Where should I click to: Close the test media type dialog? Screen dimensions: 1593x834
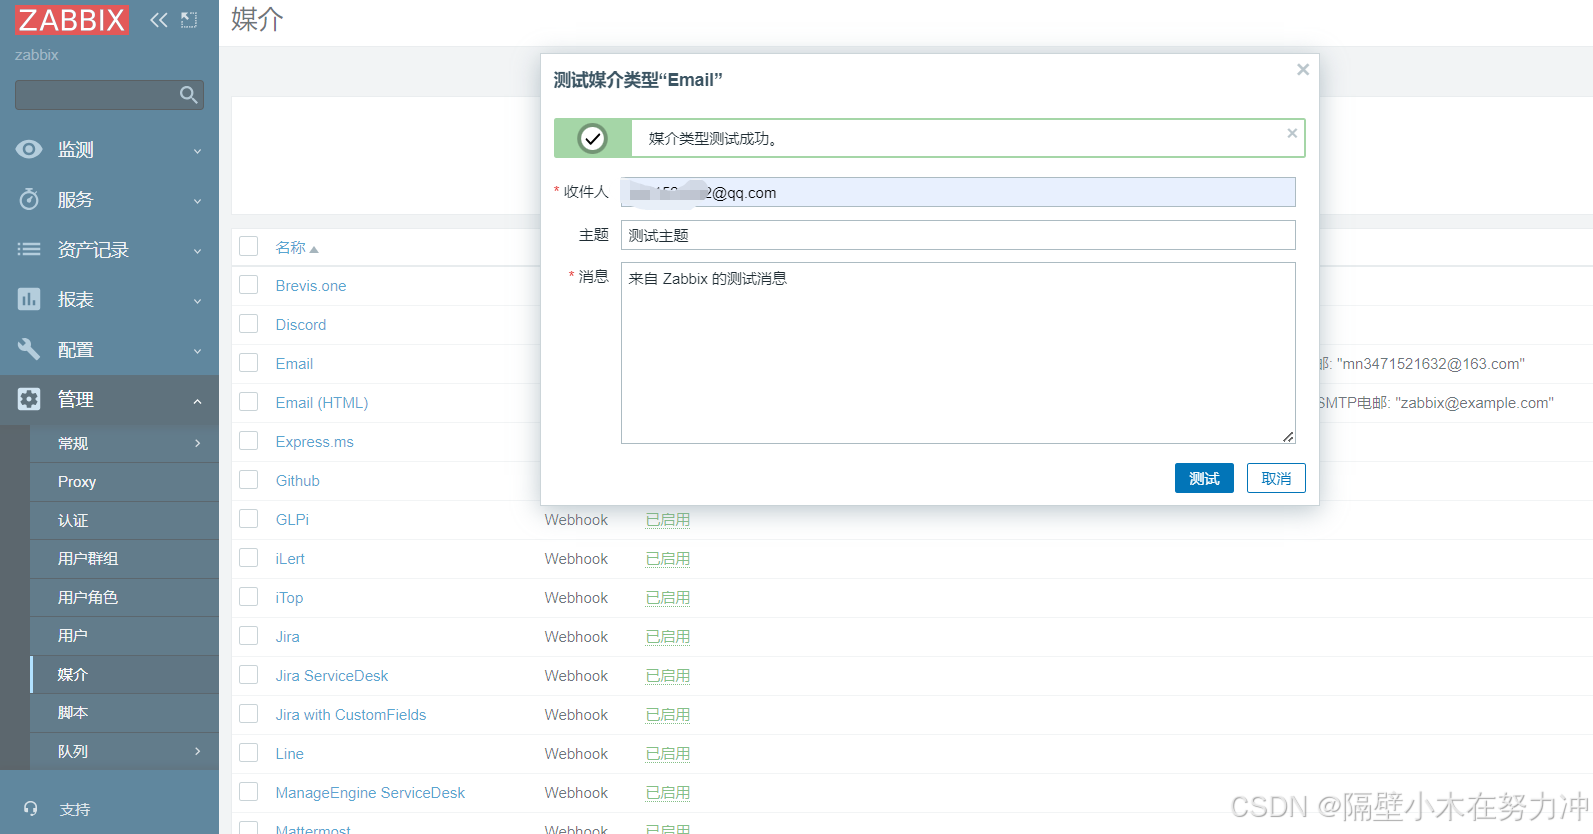(1303, 70)
